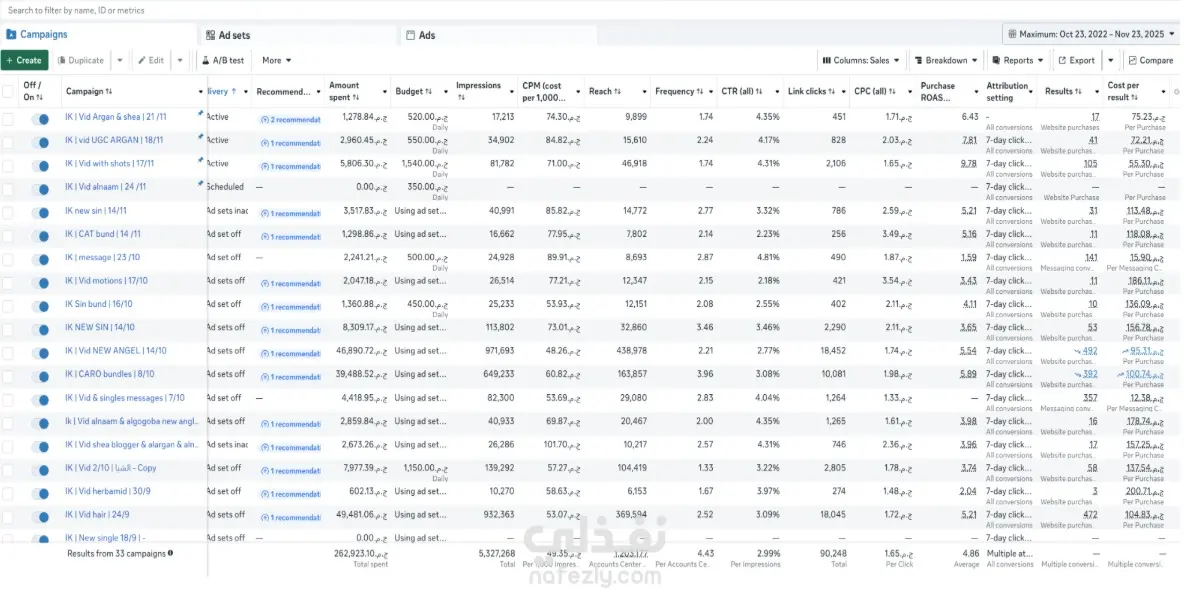Tick the select-all header checkbox
This screenshot has height=589, width=1189.
point(8,92)
